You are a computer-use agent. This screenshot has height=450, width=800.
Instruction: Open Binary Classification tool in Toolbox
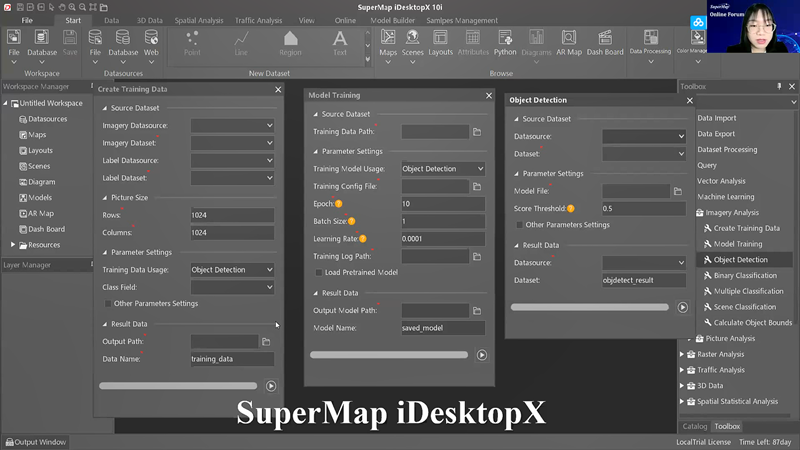[x=745, y=276]
